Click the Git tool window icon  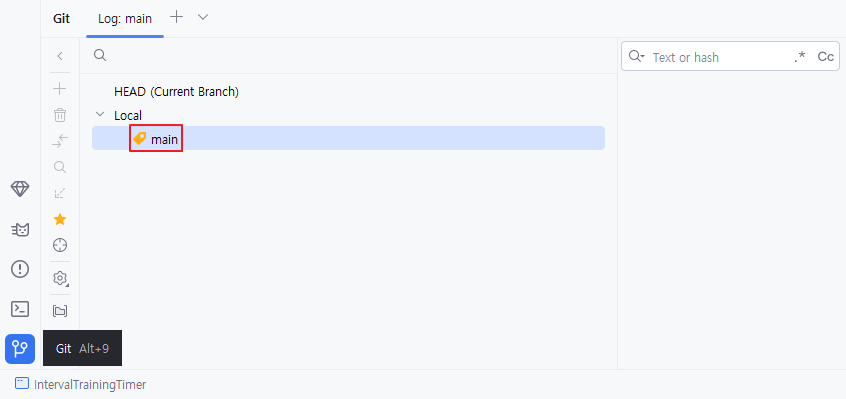pos(20,349)
